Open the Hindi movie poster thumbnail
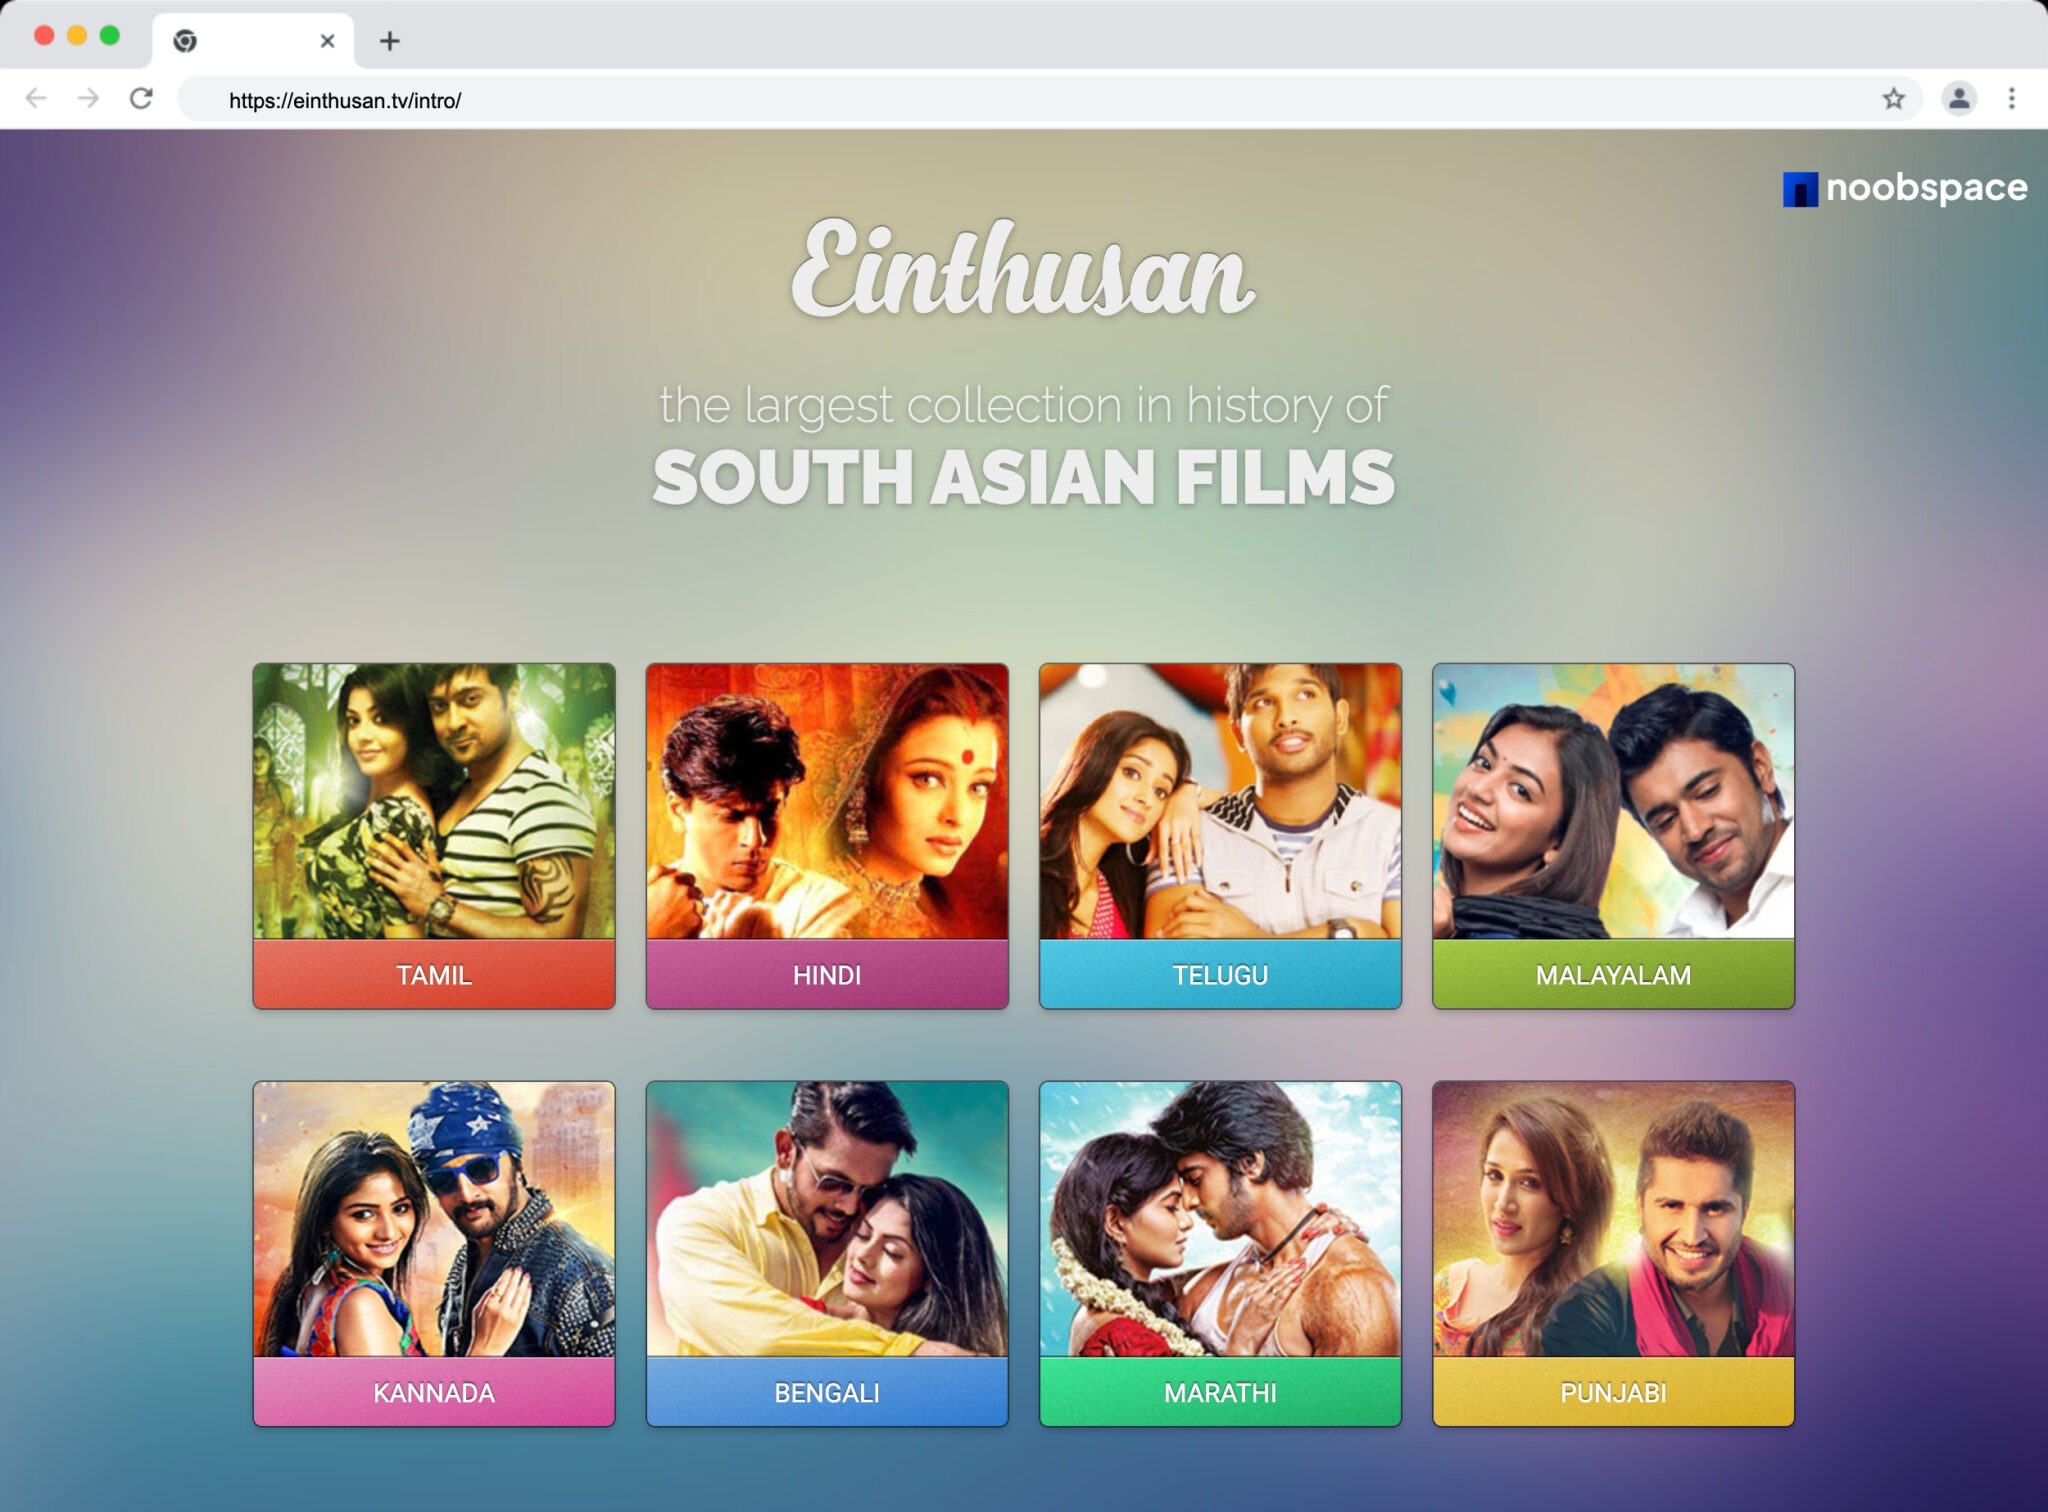Viewport: 2048px width, 1512px height. 827,801
